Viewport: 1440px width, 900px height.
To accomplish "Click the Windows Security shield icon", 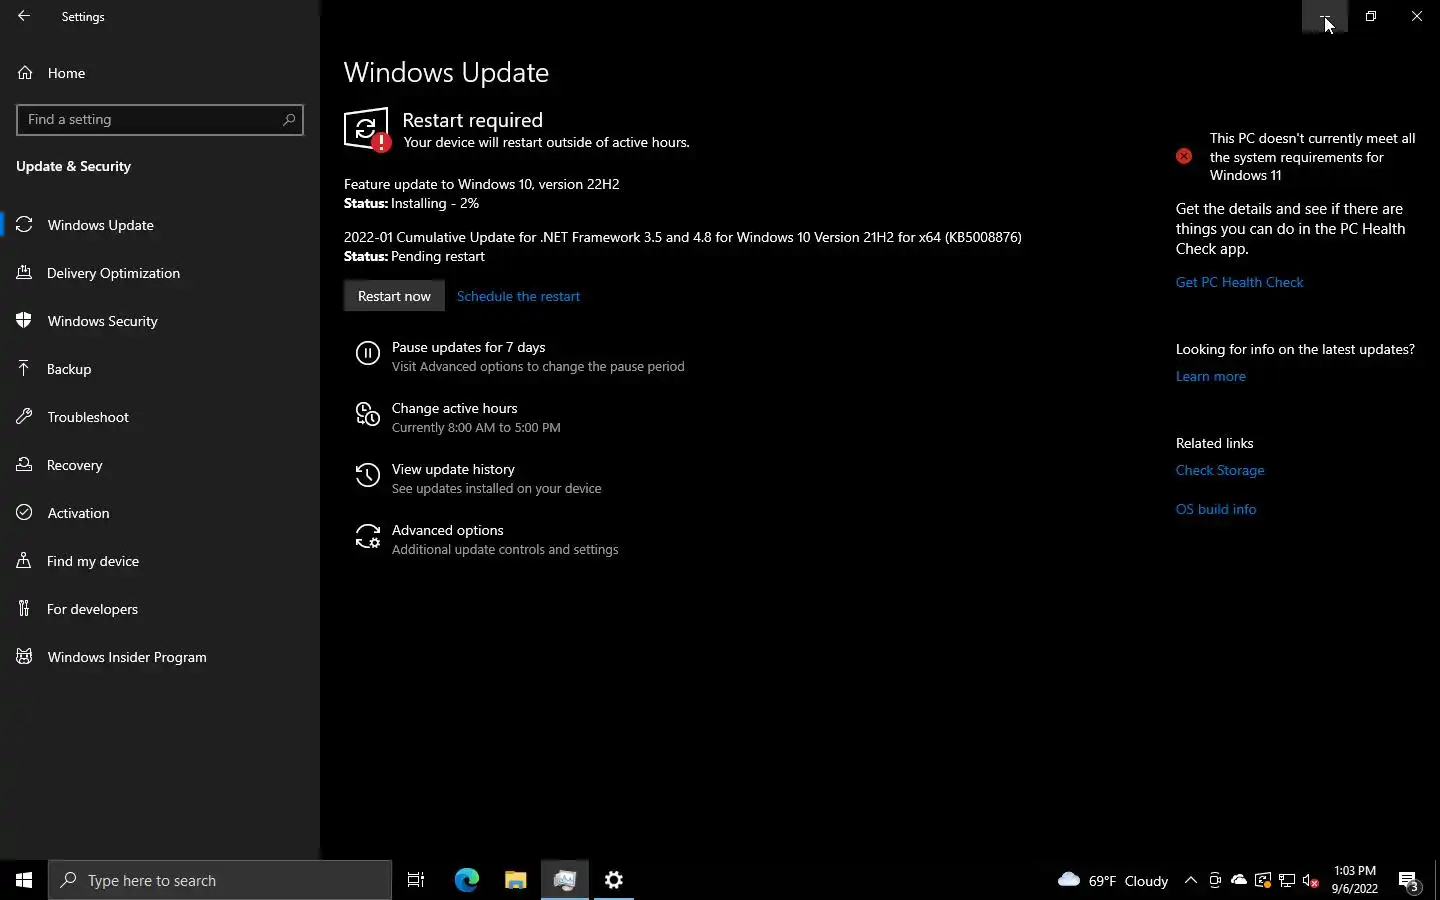I will coord(24,321).
